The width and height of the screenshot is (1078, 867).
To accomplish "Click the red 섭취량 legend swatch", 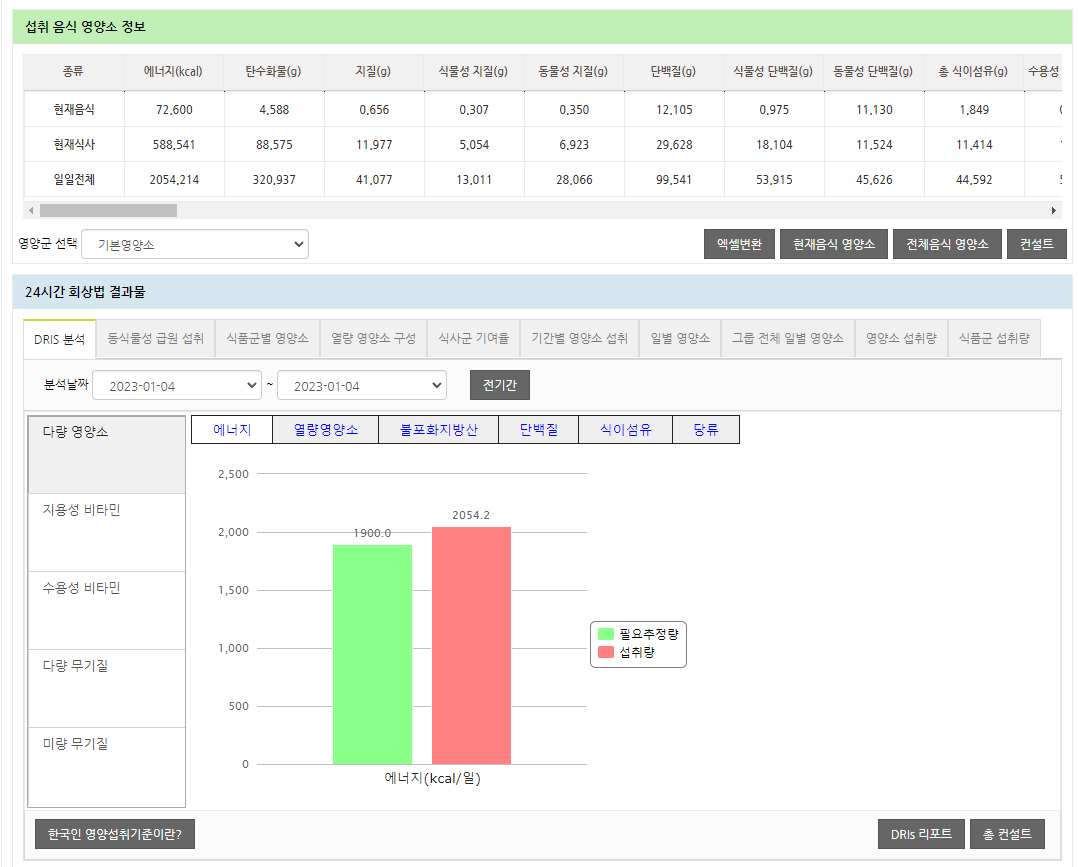I will [x=606, y=652].
